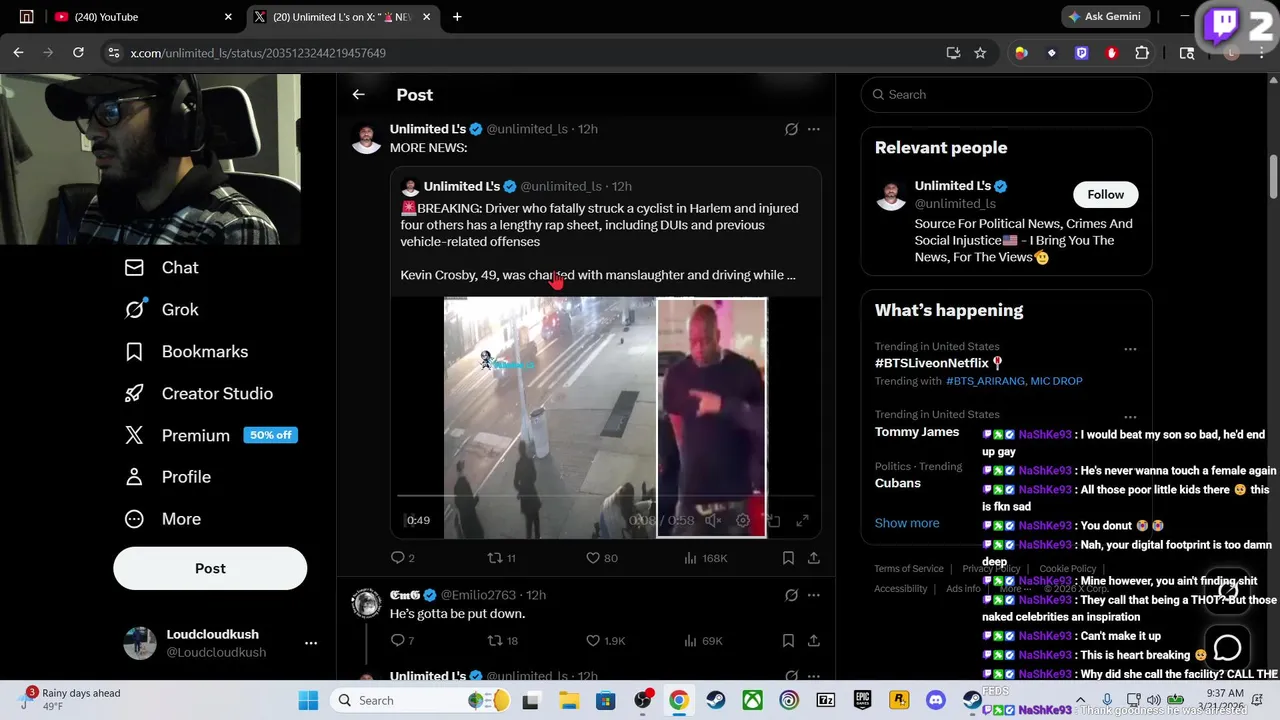Screen dimensions: 1280x720
Task: Open more options on Emilio2763's comment
Action: pos(814,595)
